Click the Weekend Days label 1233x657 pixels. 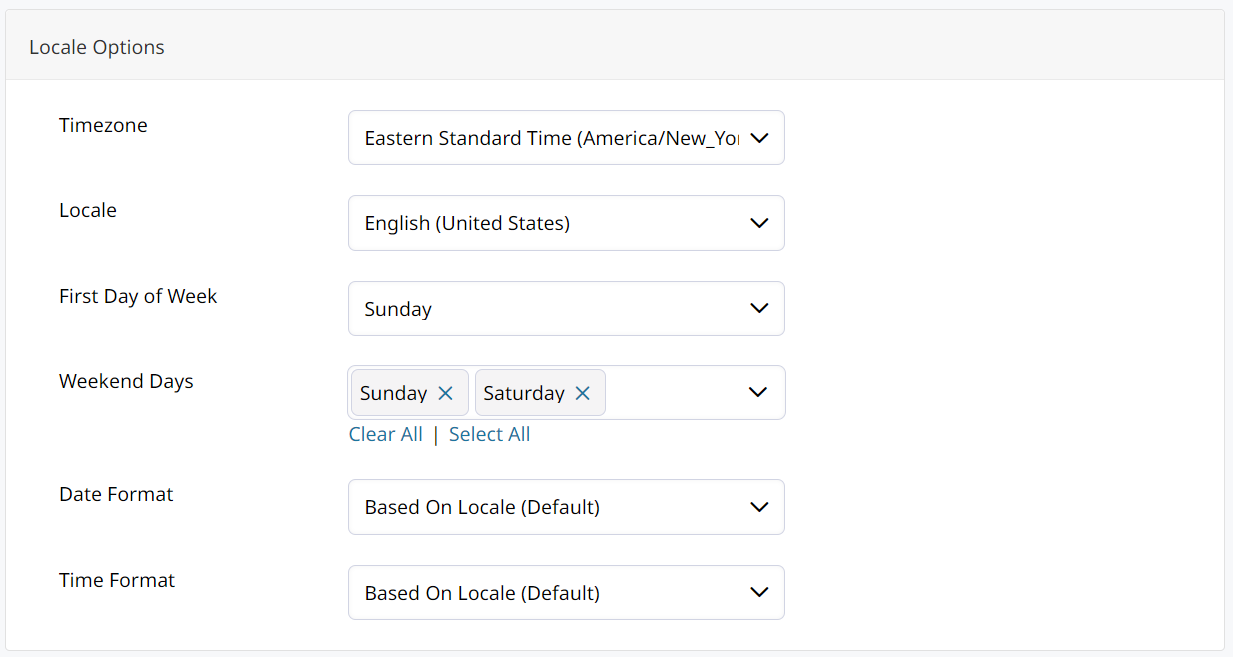click(x=126, y=381)
